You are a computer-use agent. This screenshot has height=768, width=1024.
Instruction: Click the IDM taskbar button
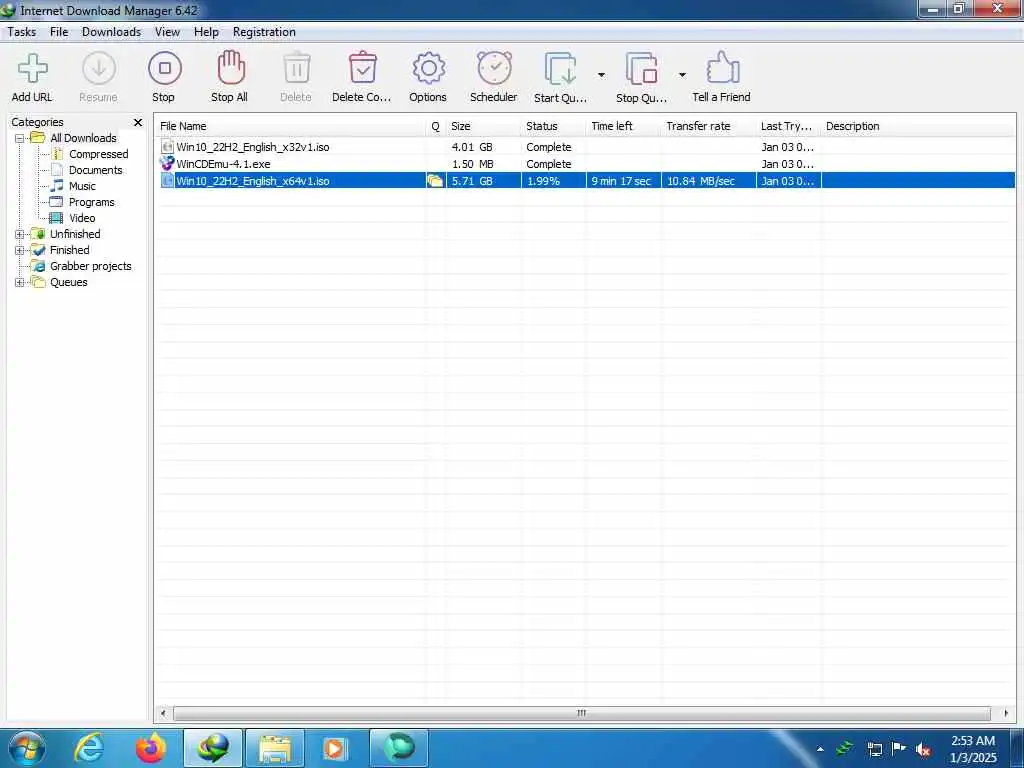click(x=214, y=748)
